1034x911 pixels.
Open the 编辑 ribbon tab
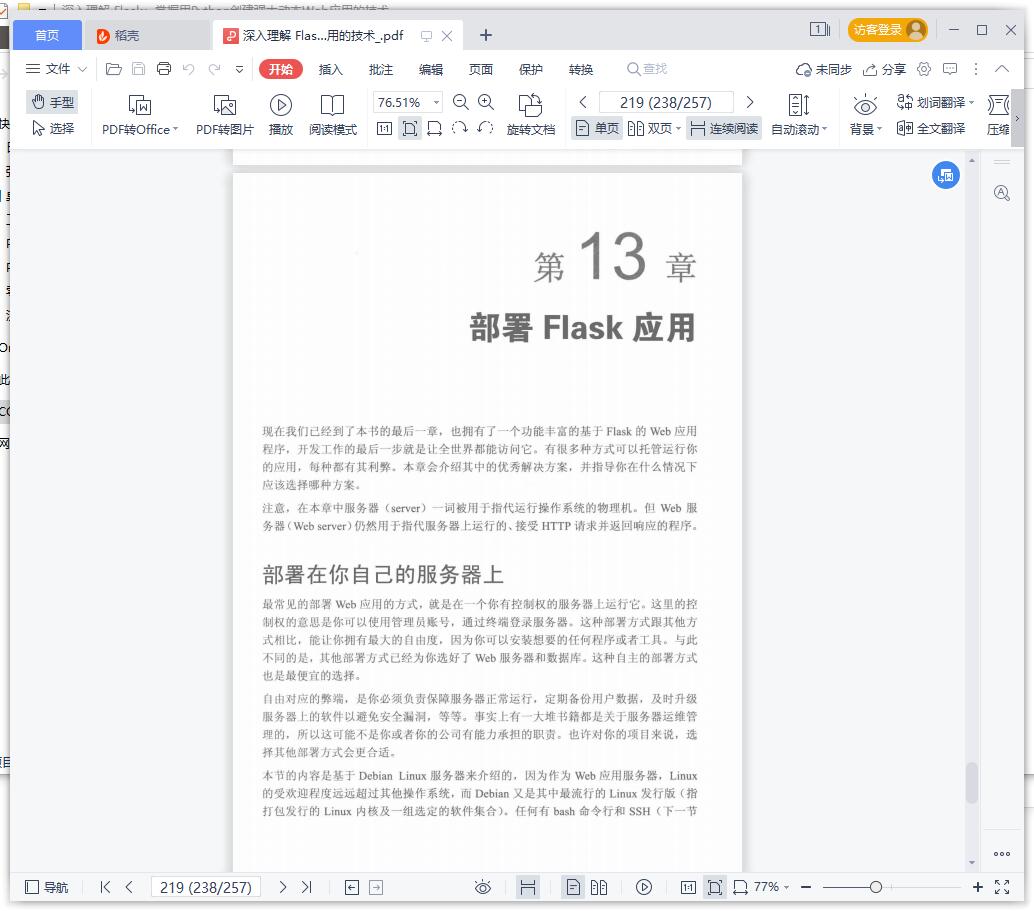point(431,69)
